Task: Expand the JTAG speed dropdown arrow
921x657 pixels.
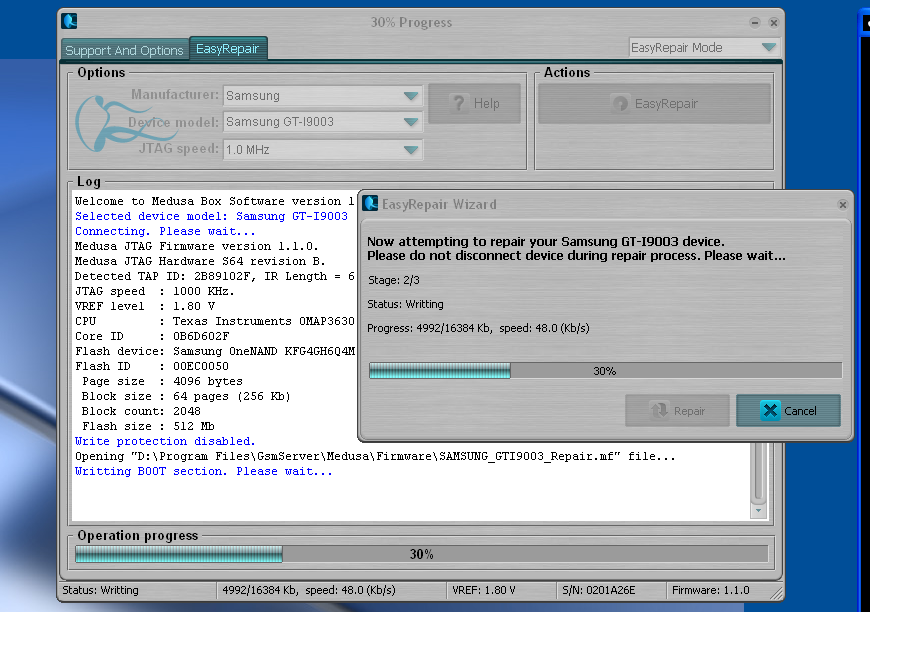Action: click(x=411, y=149)
